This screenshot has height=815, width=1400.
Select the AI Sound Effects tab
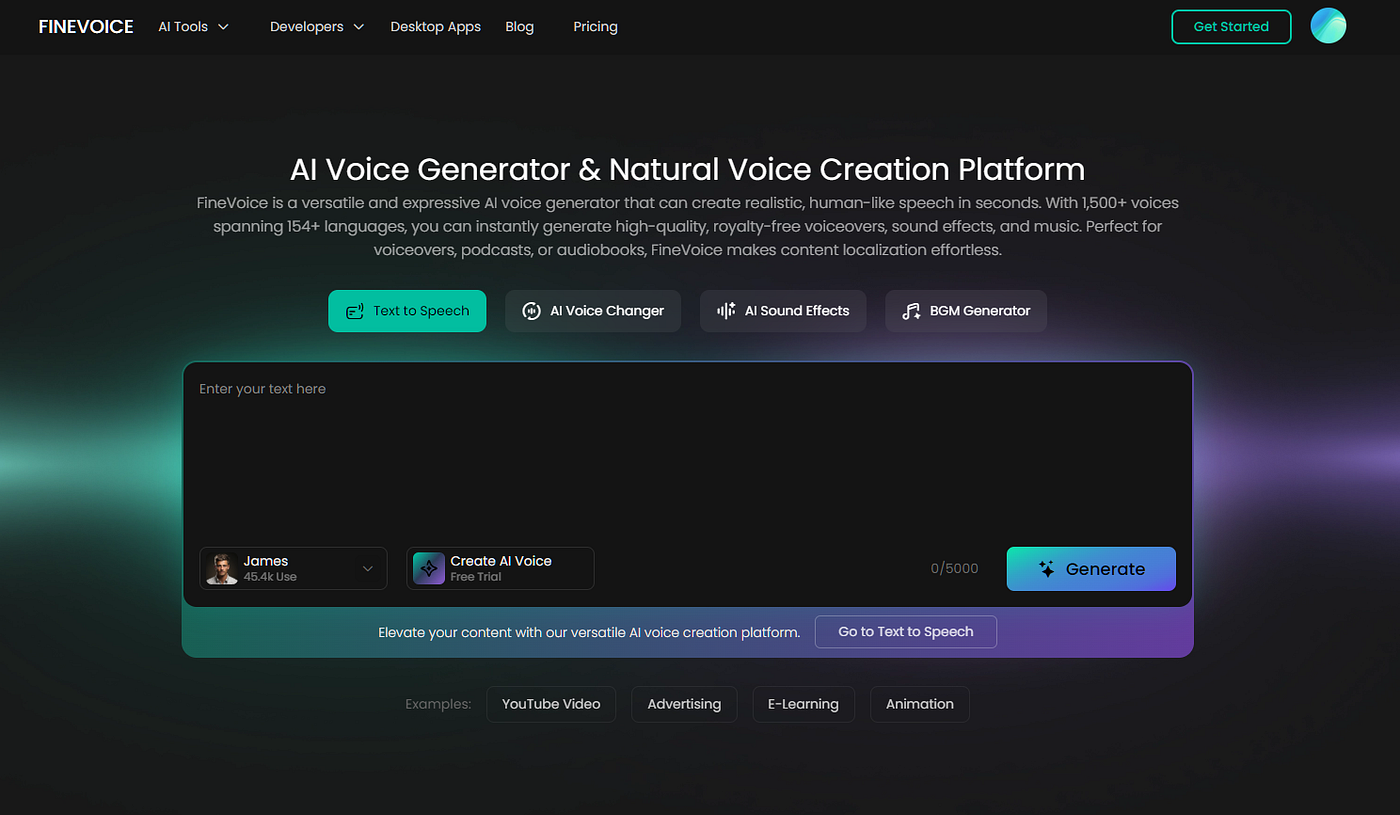tap(783, 311)
